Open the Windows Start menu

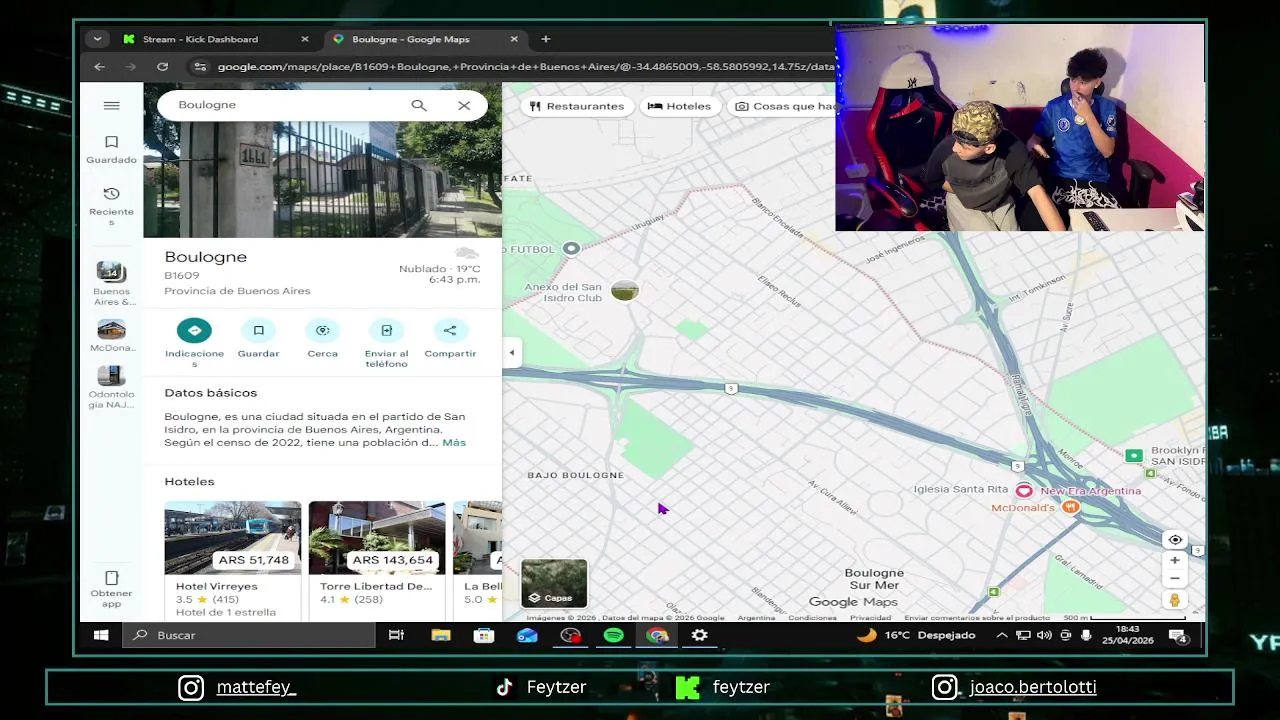pos(101,635)
